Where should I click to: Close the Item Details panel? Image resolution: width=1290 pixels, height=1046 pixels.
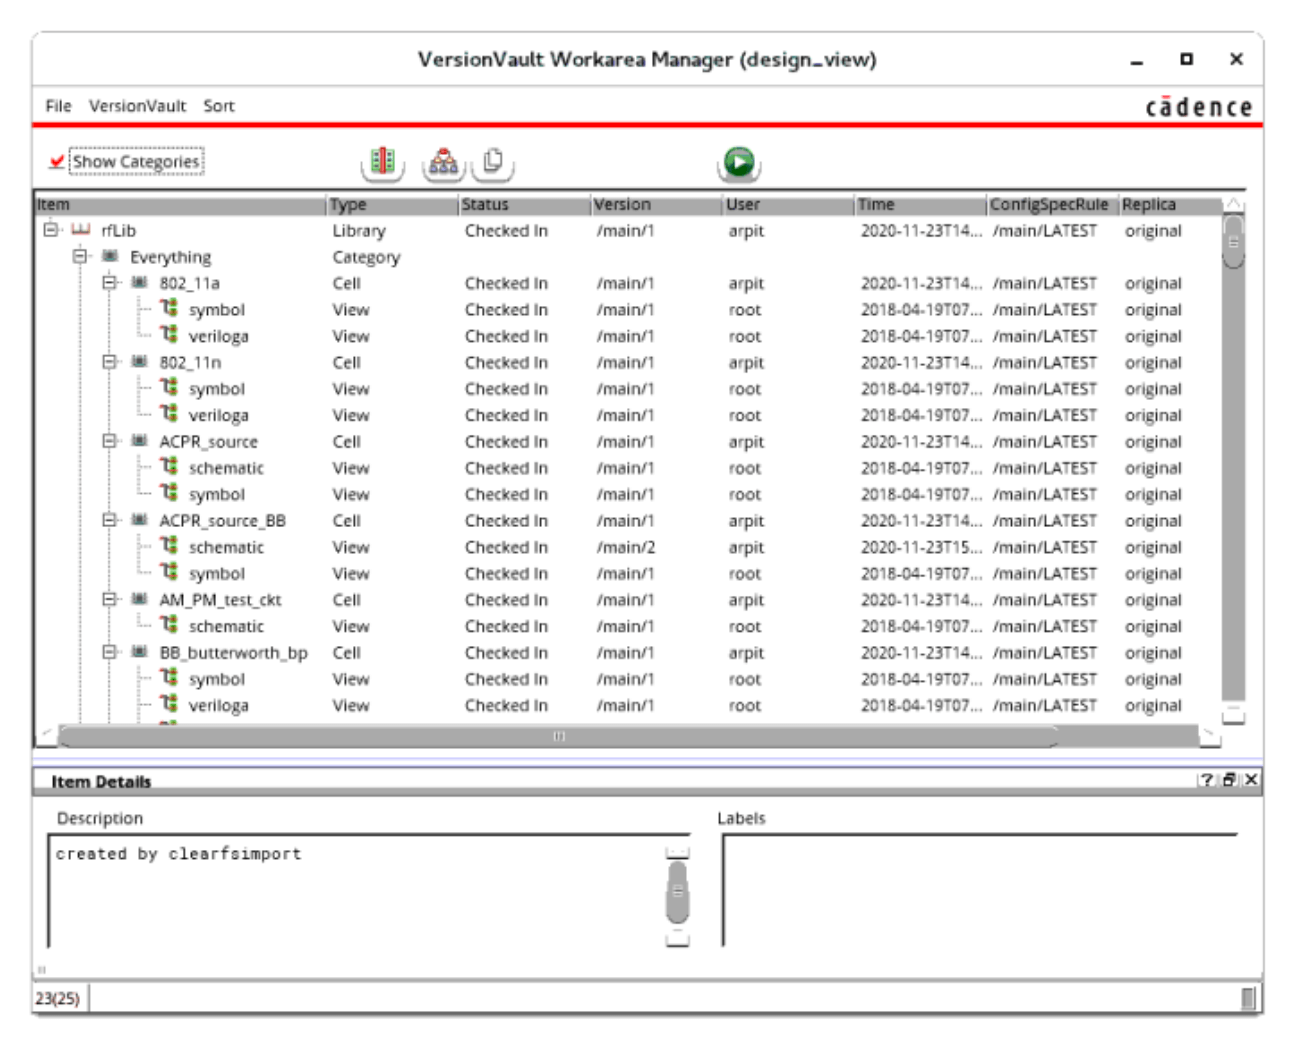[1251, 780]
